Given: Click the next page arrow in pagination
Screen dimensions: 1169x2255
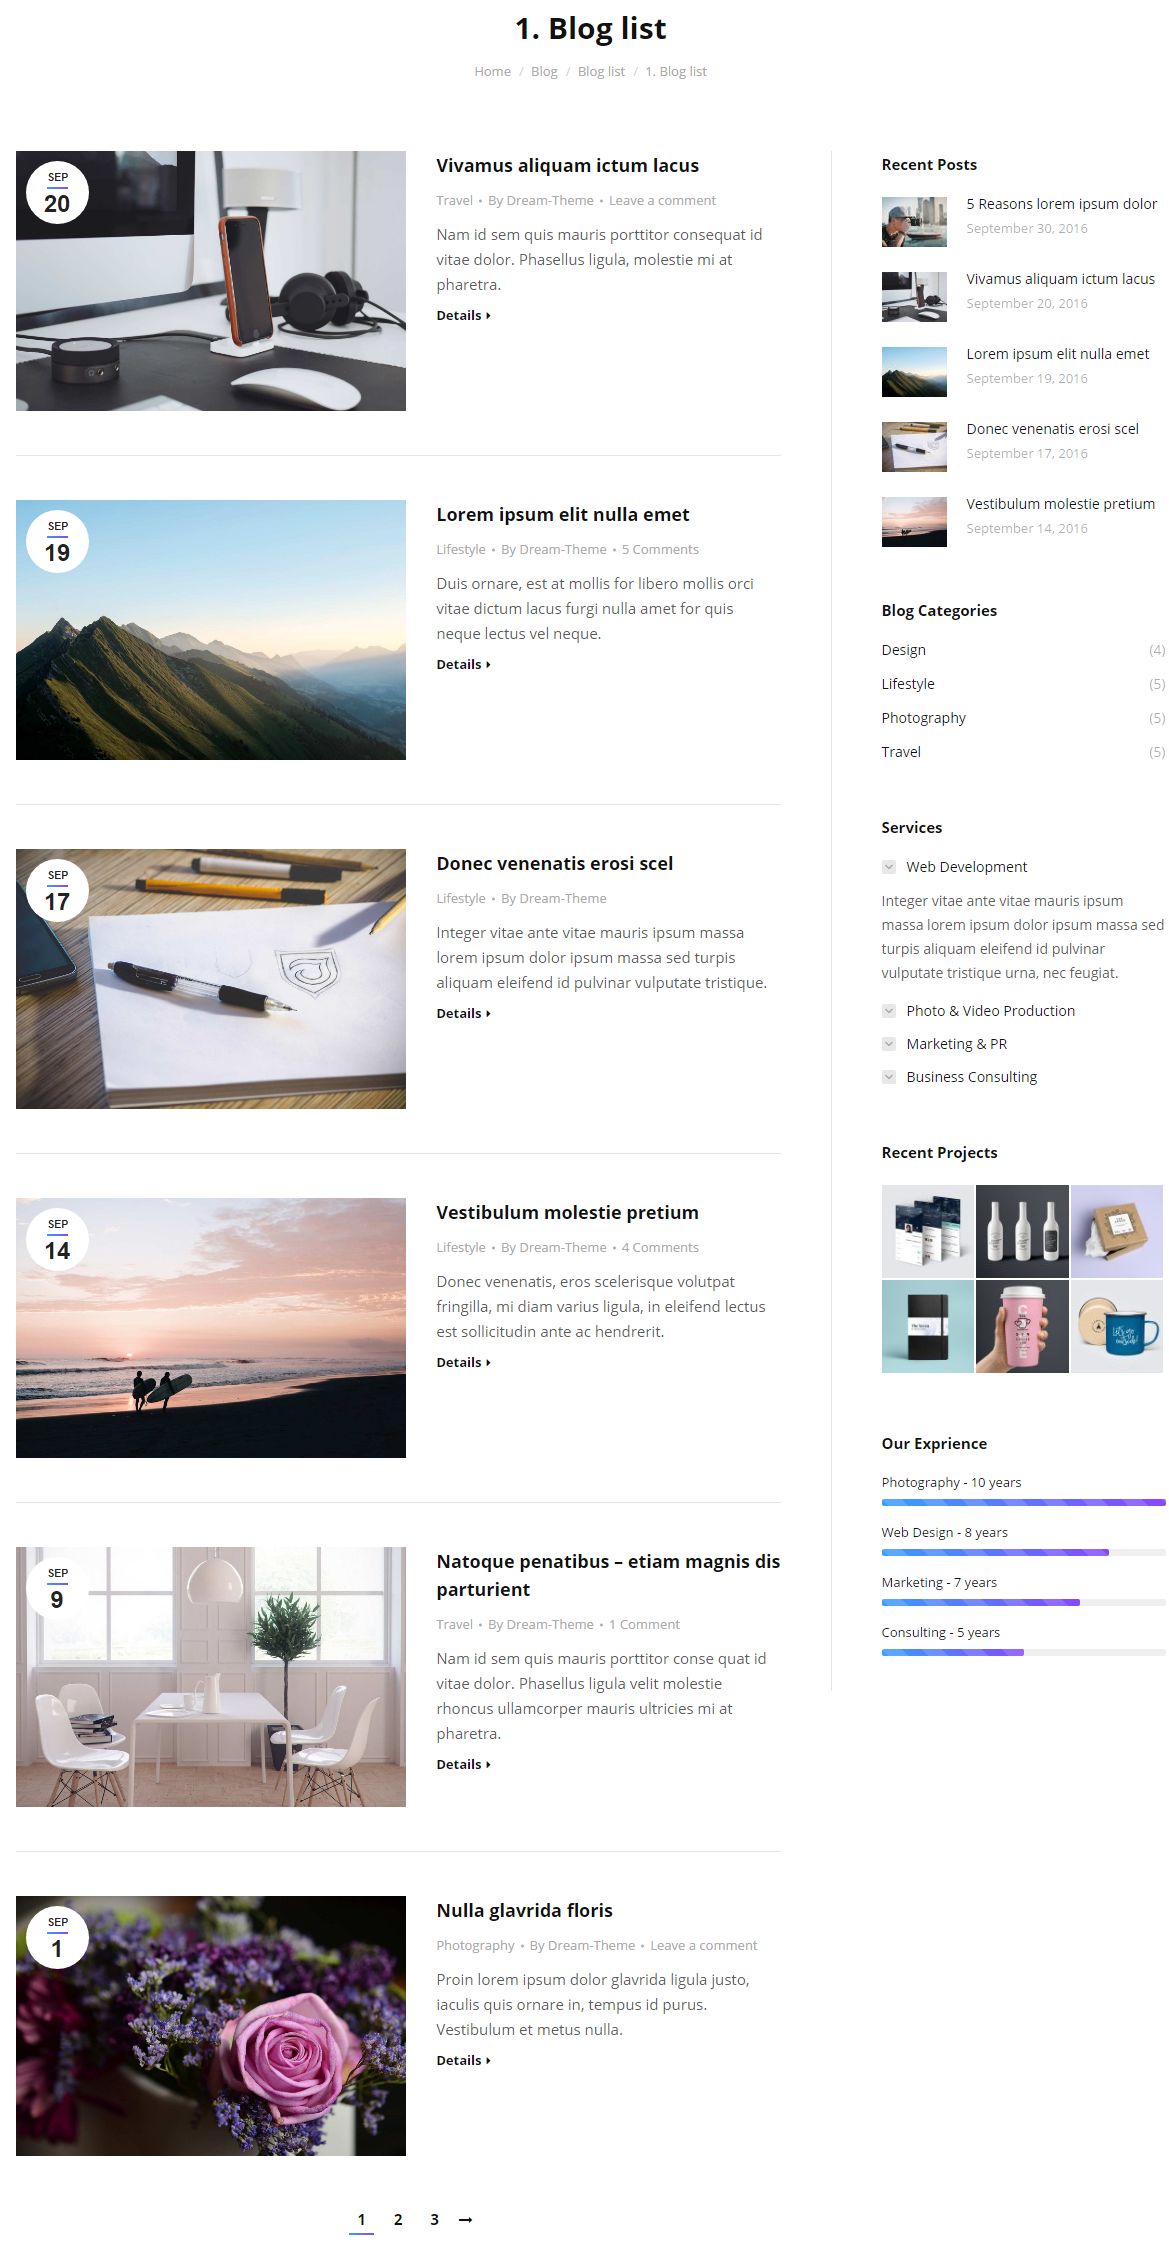Looking at the screenshot, I should tap(465, 2219).
